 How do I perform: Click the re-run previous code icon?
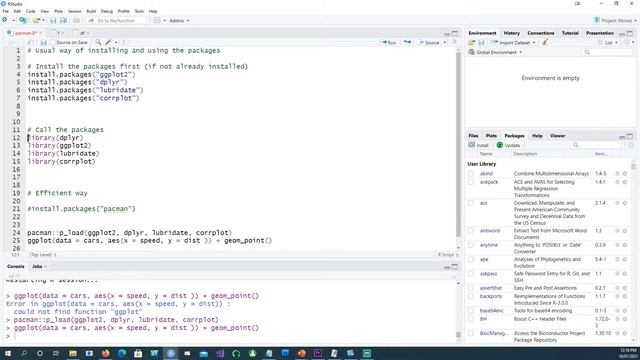[x=407, y=42]
